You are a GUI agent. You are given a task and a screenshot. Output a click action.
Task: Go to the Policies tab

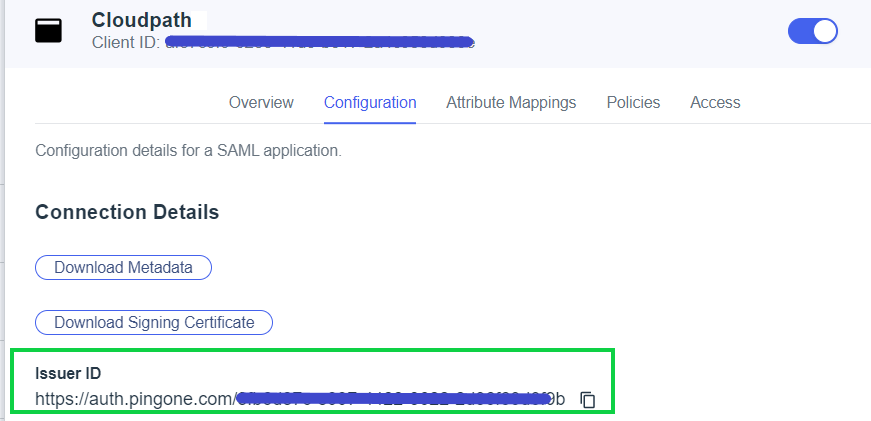(x=633, y=102)
